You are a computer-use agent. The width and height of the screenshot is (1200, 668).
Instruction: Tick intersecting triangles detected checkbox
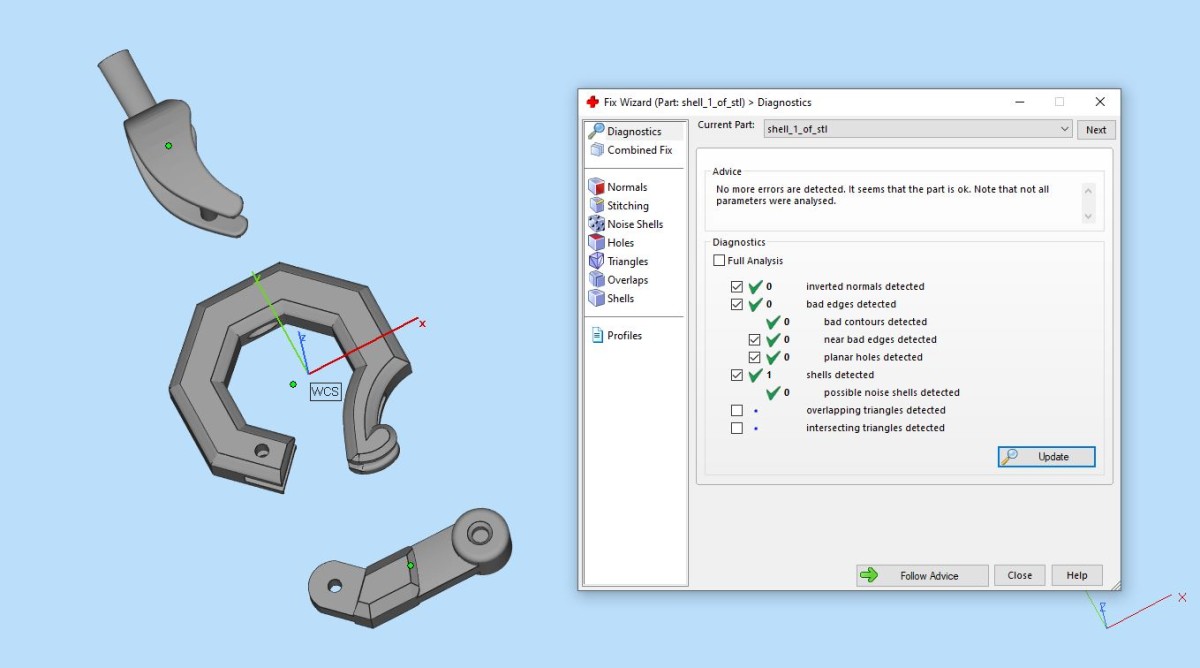[737, 428]
